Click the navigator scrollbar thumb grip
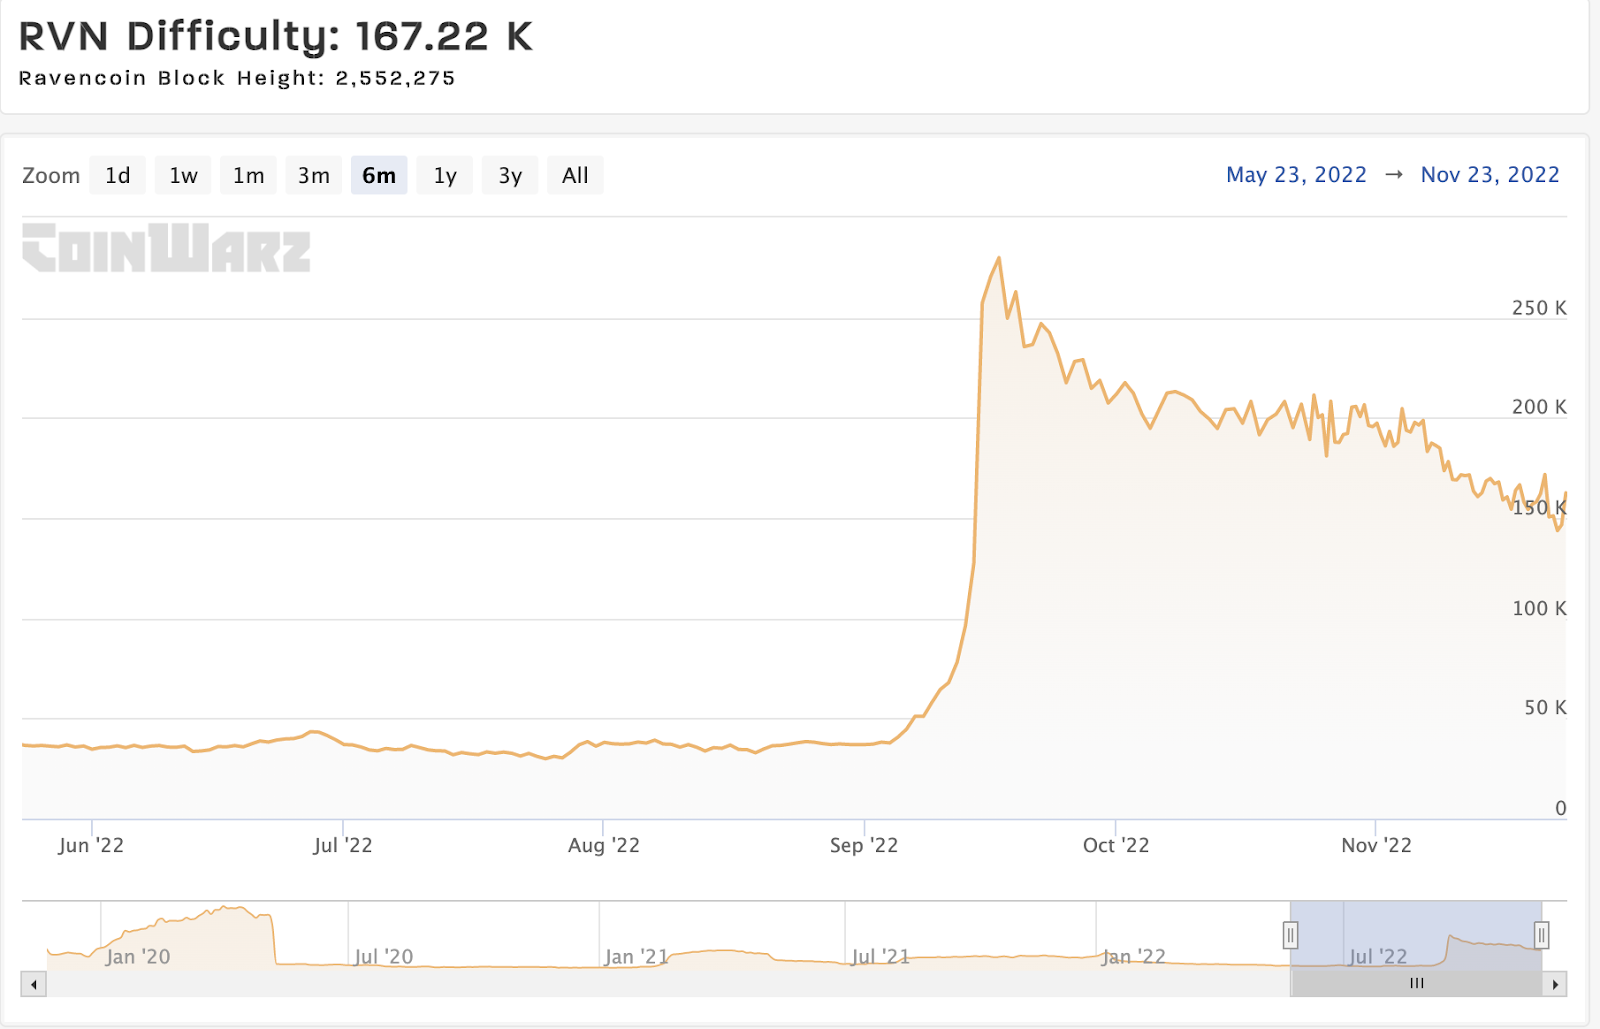The image size is (1600, 1029). click(x=1417, y=984)
